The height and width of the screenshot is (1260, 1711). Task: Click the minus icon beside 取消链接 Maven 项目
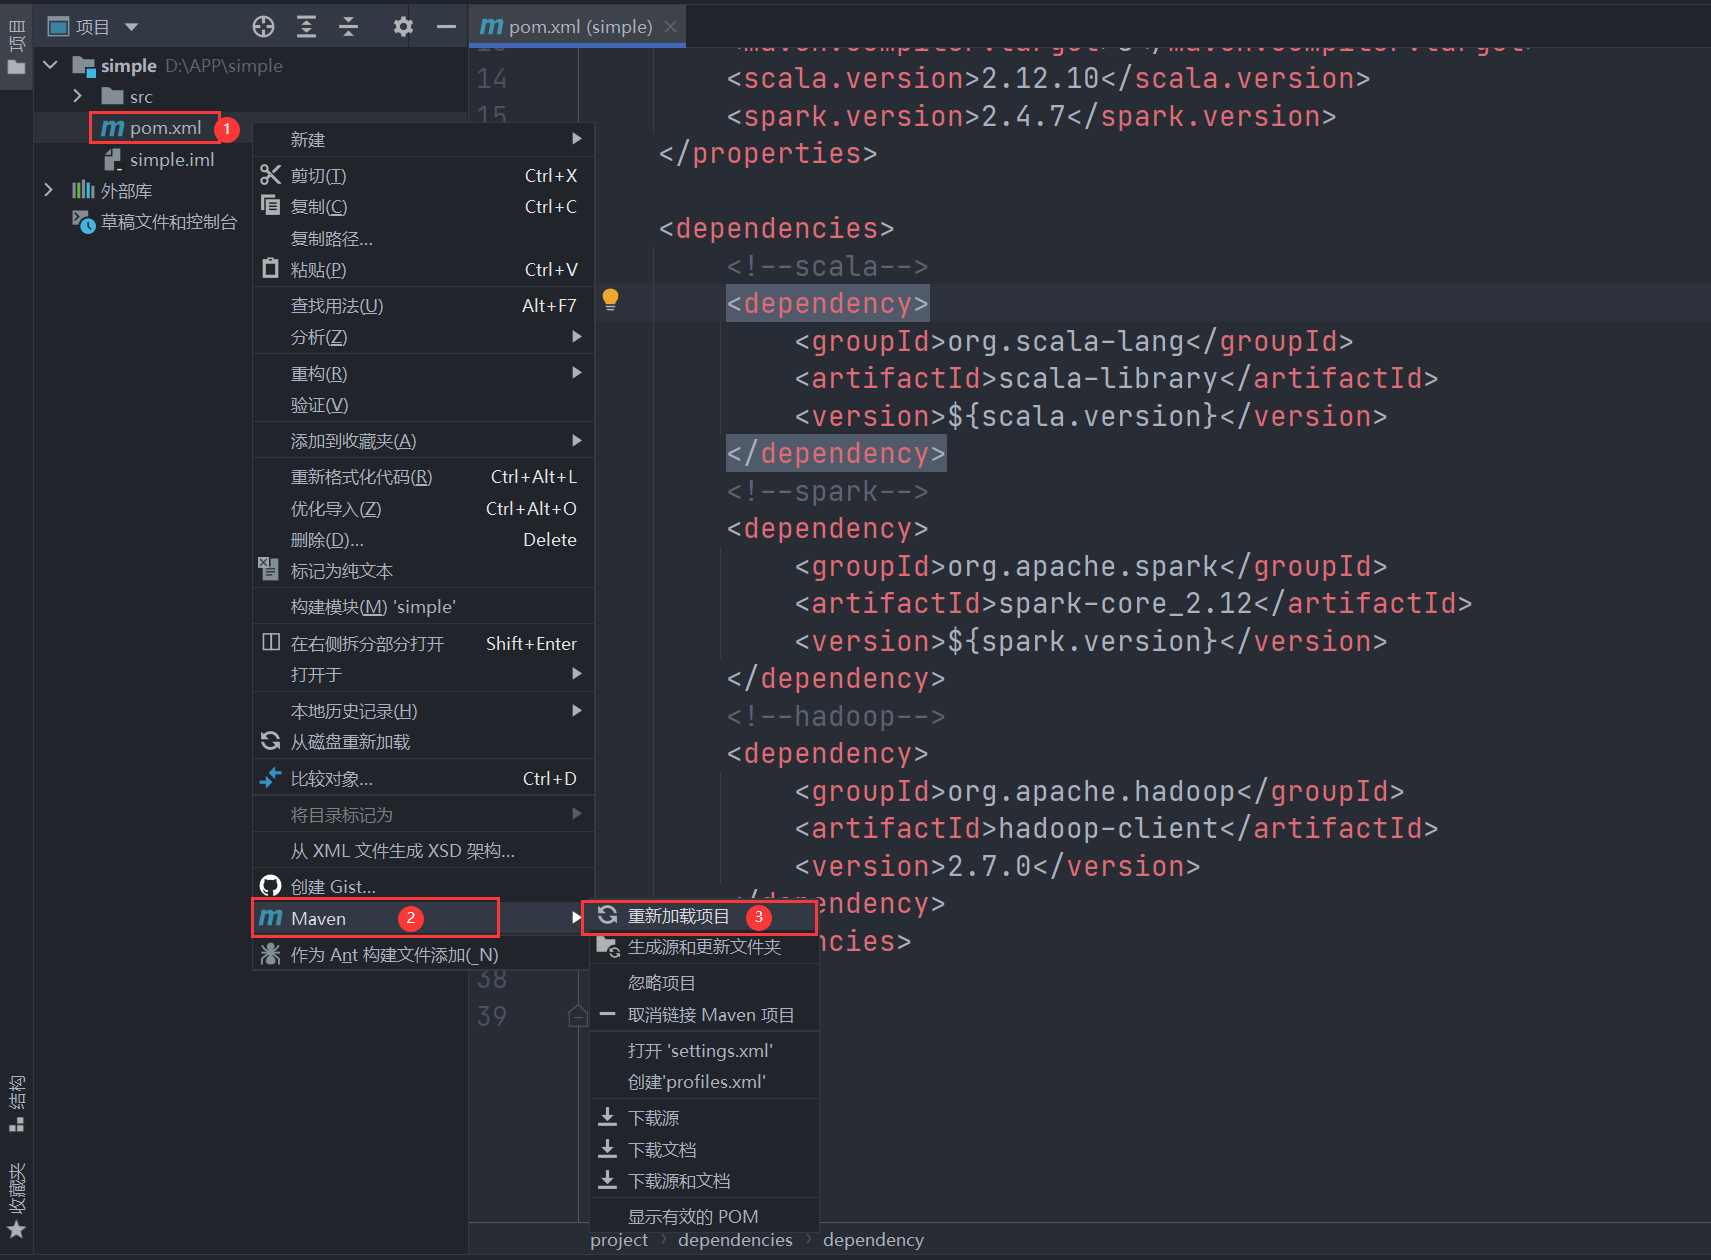[607, 1014]
